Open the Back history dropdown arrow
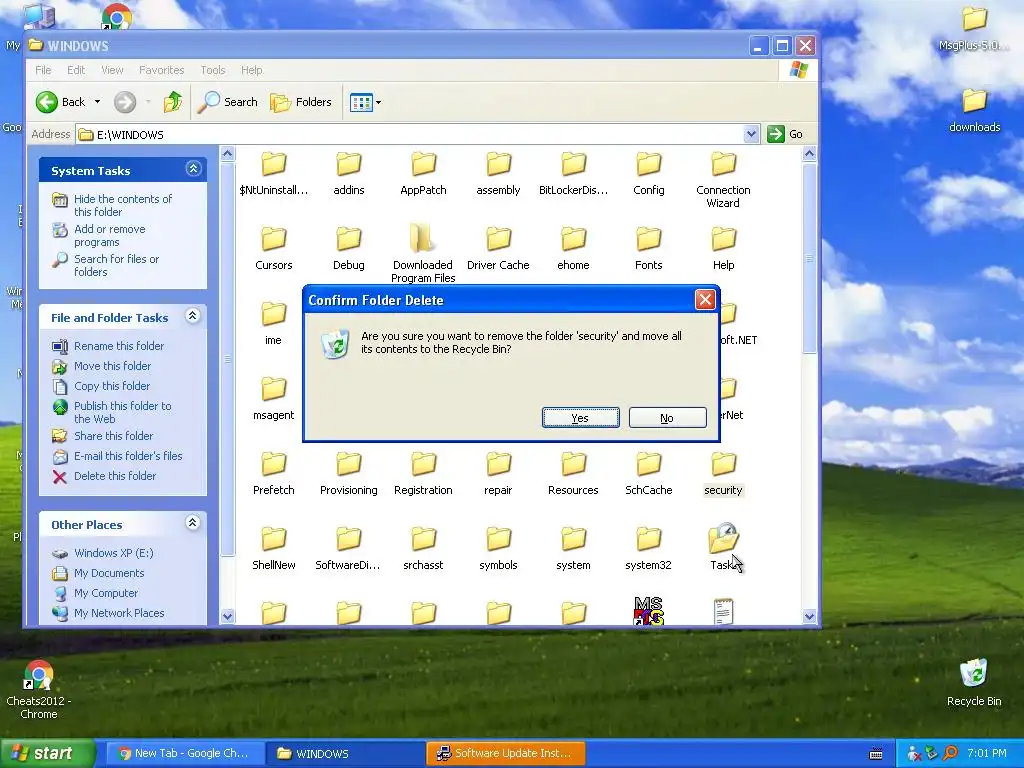Image resolution: width=1024 pixels, height=768 pixels. [97, 102]
